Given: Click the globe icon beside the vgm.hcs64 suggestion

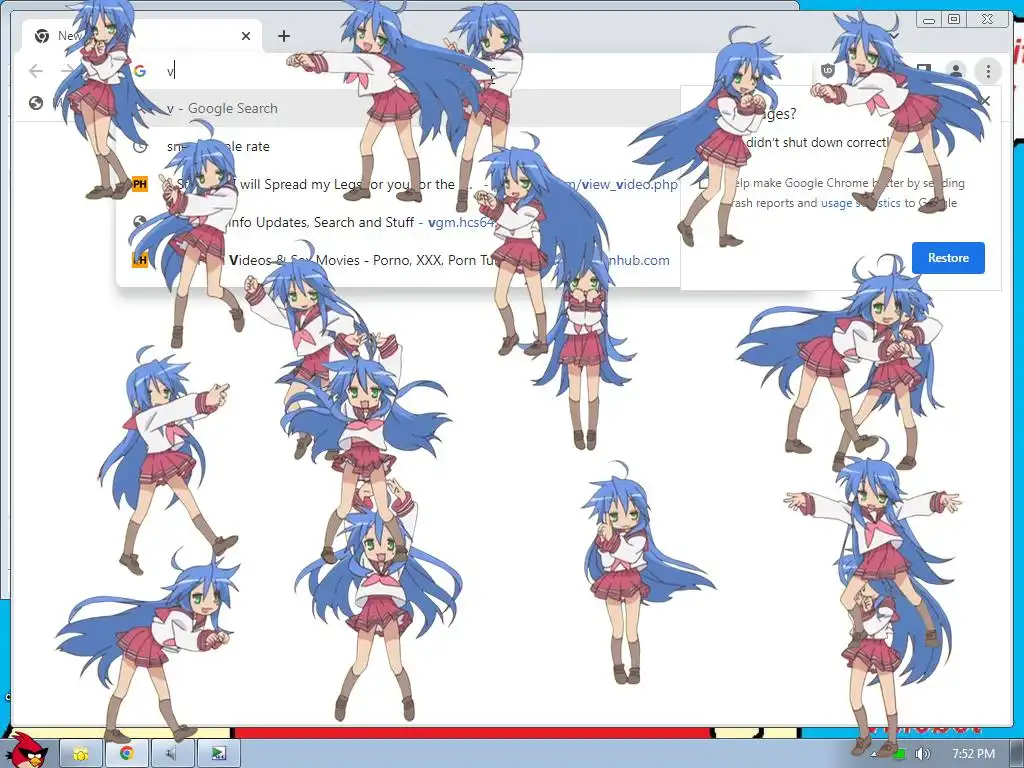Looking at the screenshot, I should [x=140, y=222].
